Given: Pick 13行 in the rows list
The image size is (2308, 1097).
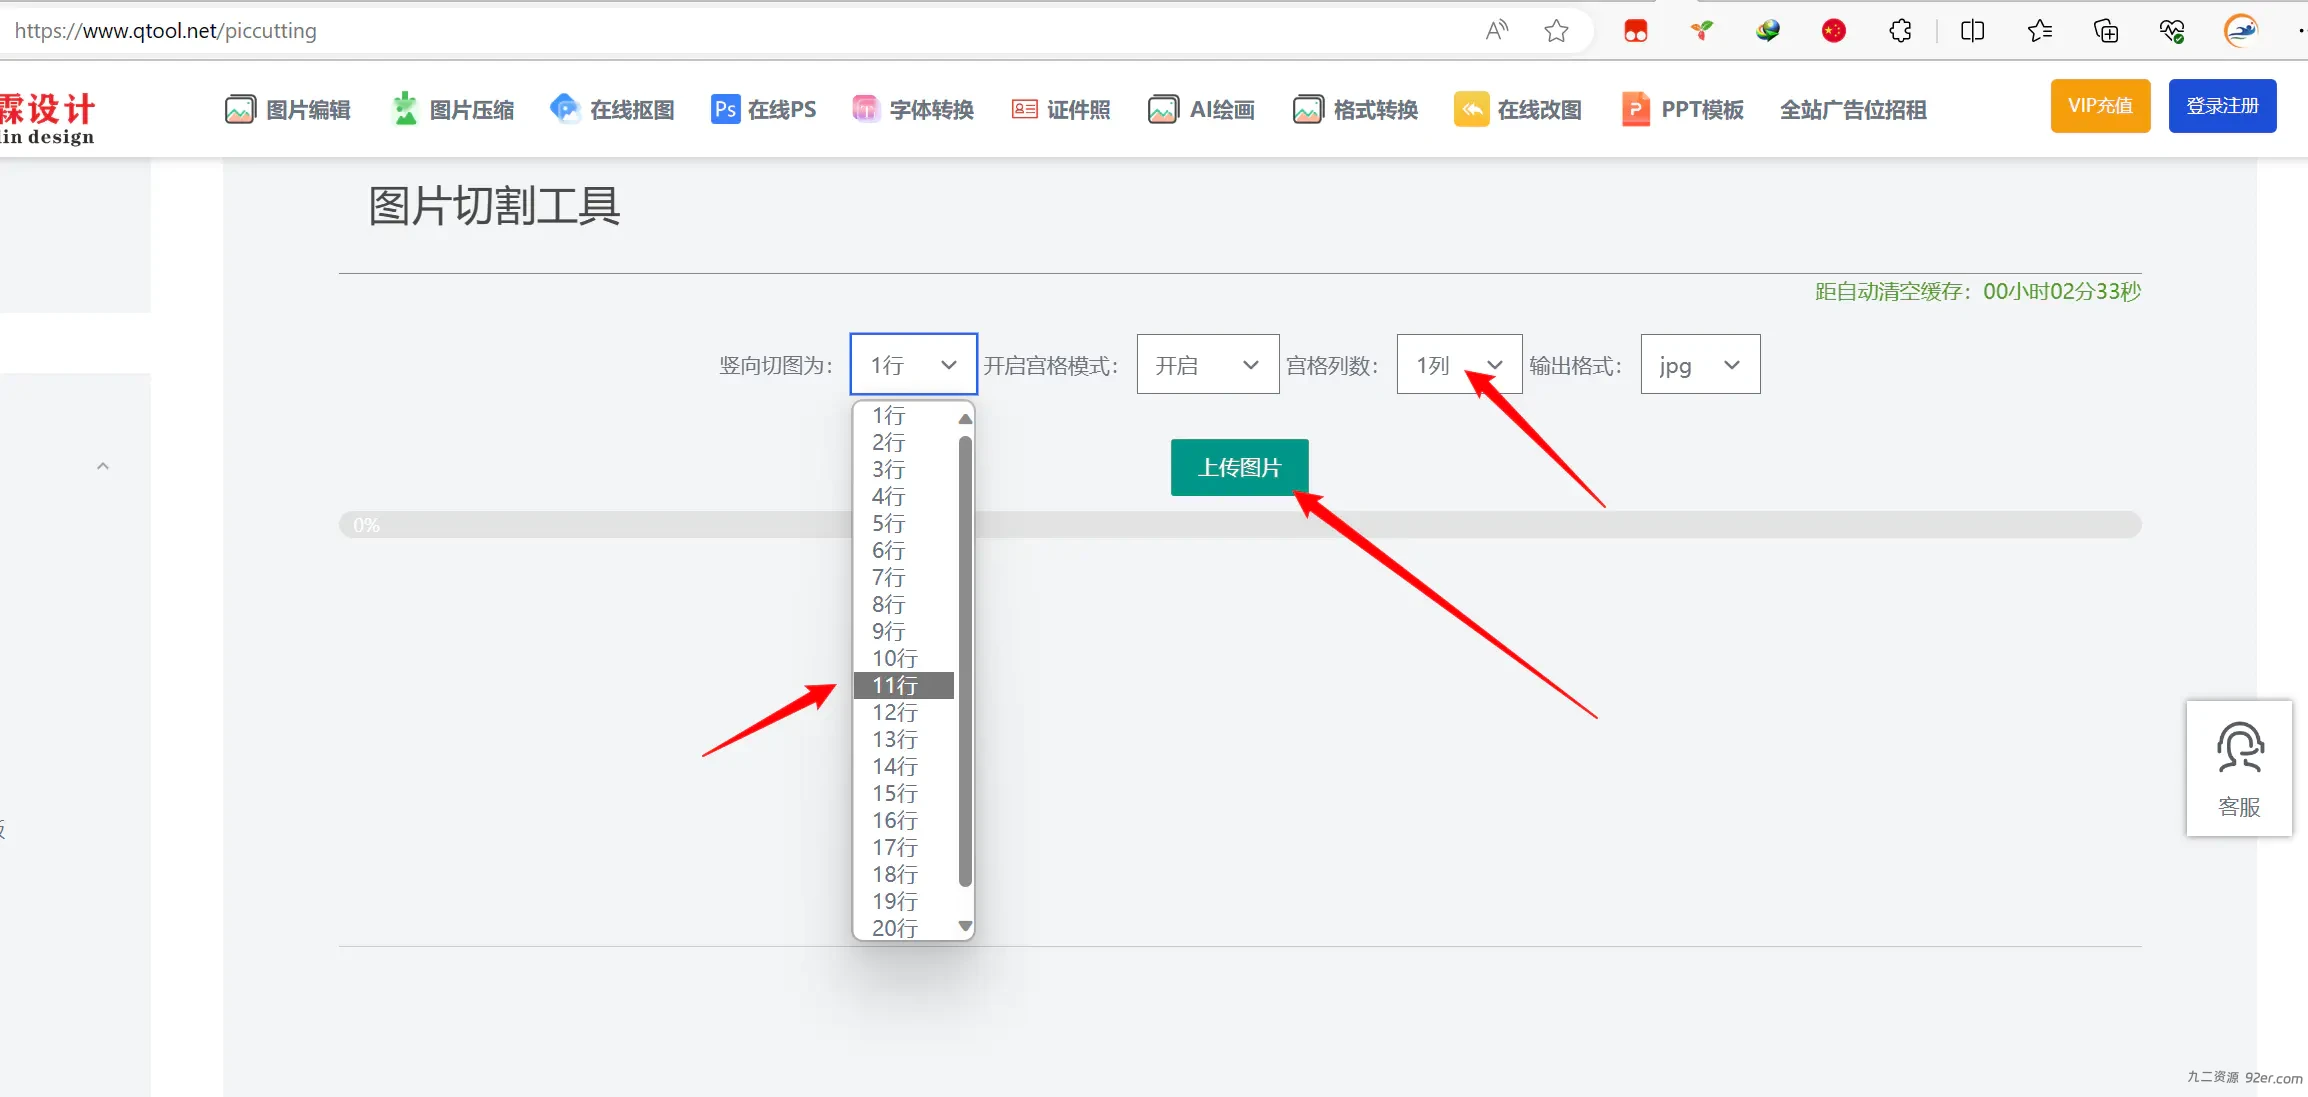Looking at the screenshot, I should coord(904,739).
